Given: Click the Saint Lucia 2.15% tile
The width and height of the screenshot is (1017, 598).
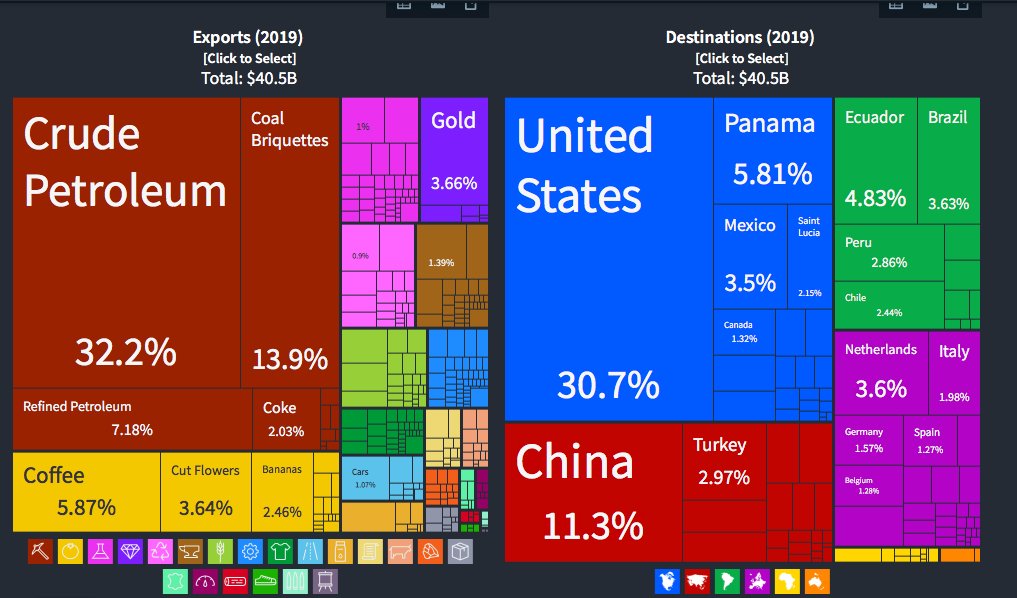Looking at the screenshot, I should pyautogui.click(x=810, y=257).
